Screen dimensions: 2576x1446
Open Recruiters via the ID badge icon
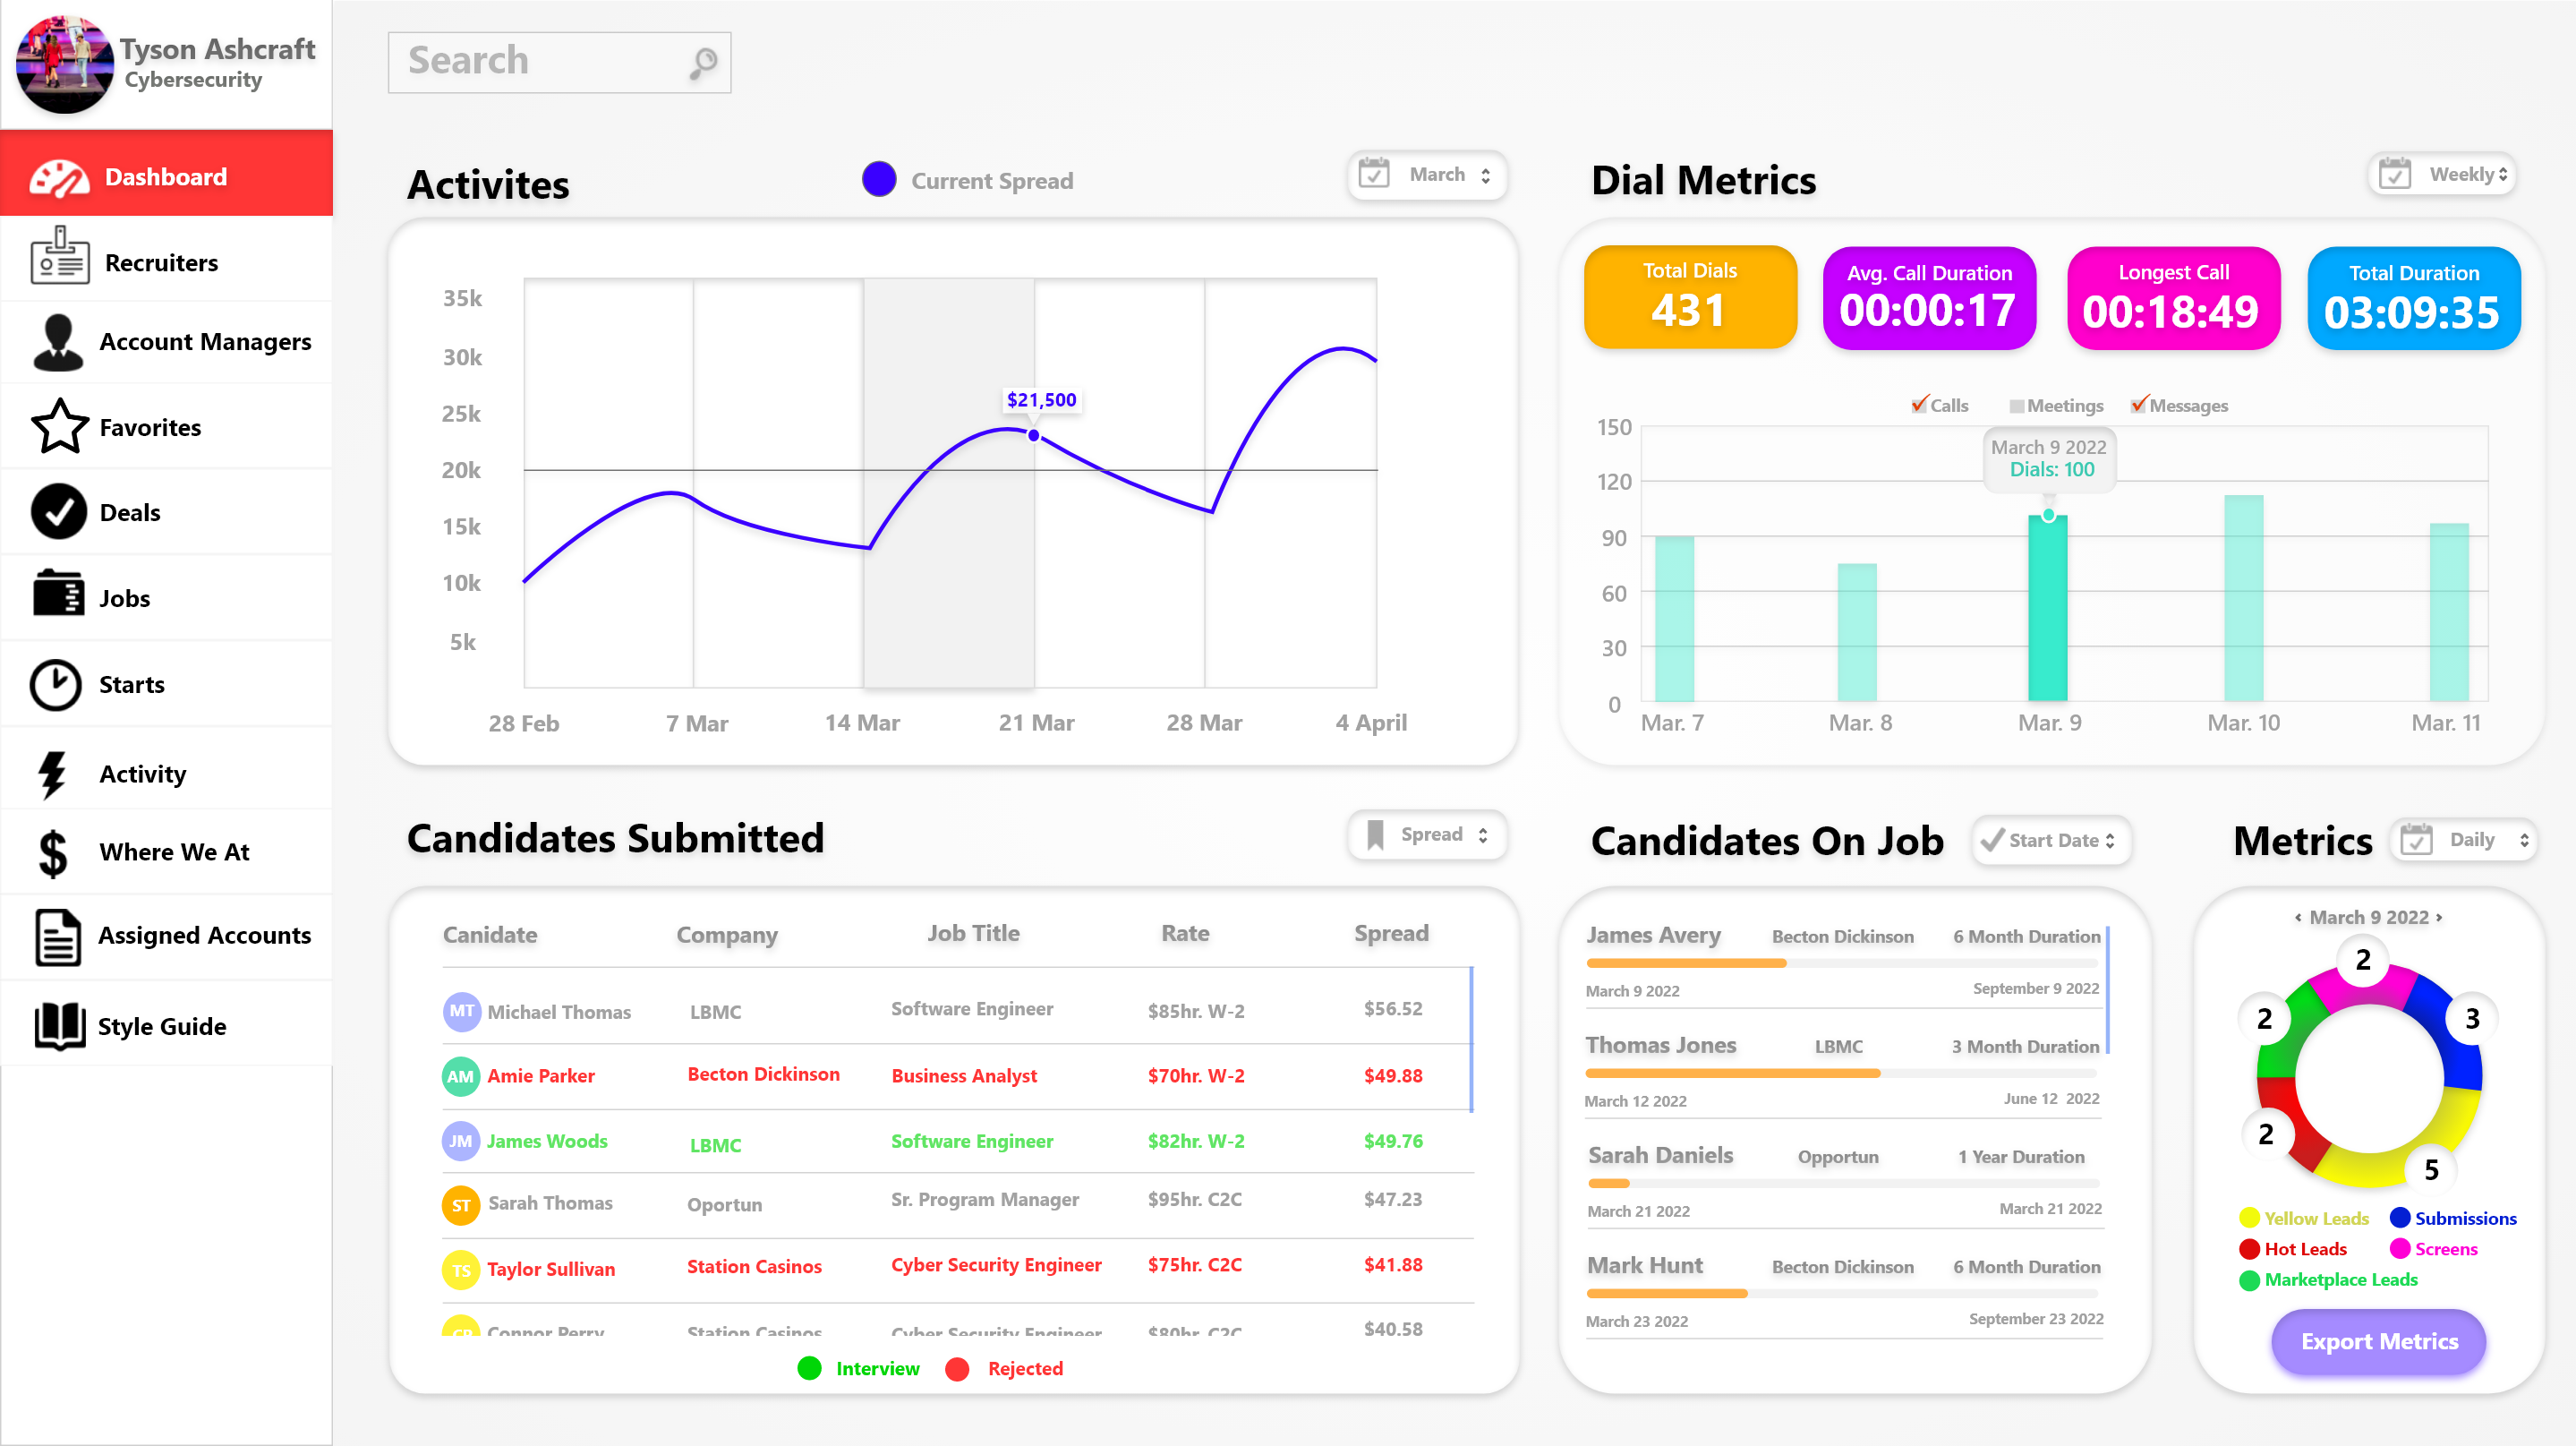tap(59, 256)
